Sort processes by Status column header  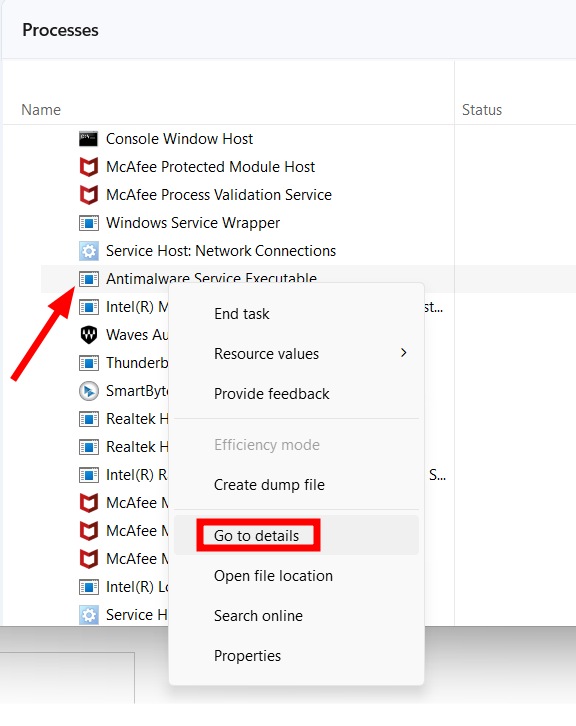tap(482, 110)
